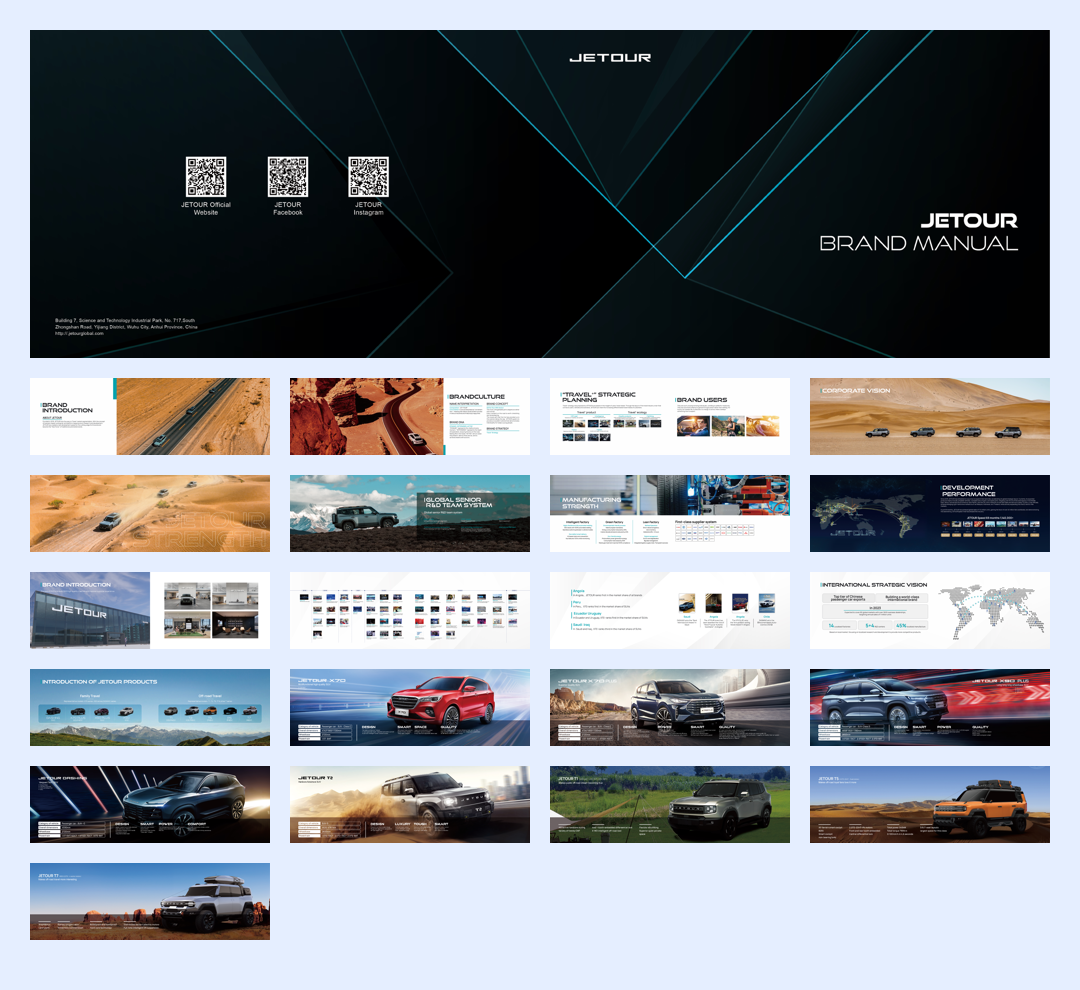Click the company address text on the cover
Screen dimensions: 1080x990
tap(126, 326)
